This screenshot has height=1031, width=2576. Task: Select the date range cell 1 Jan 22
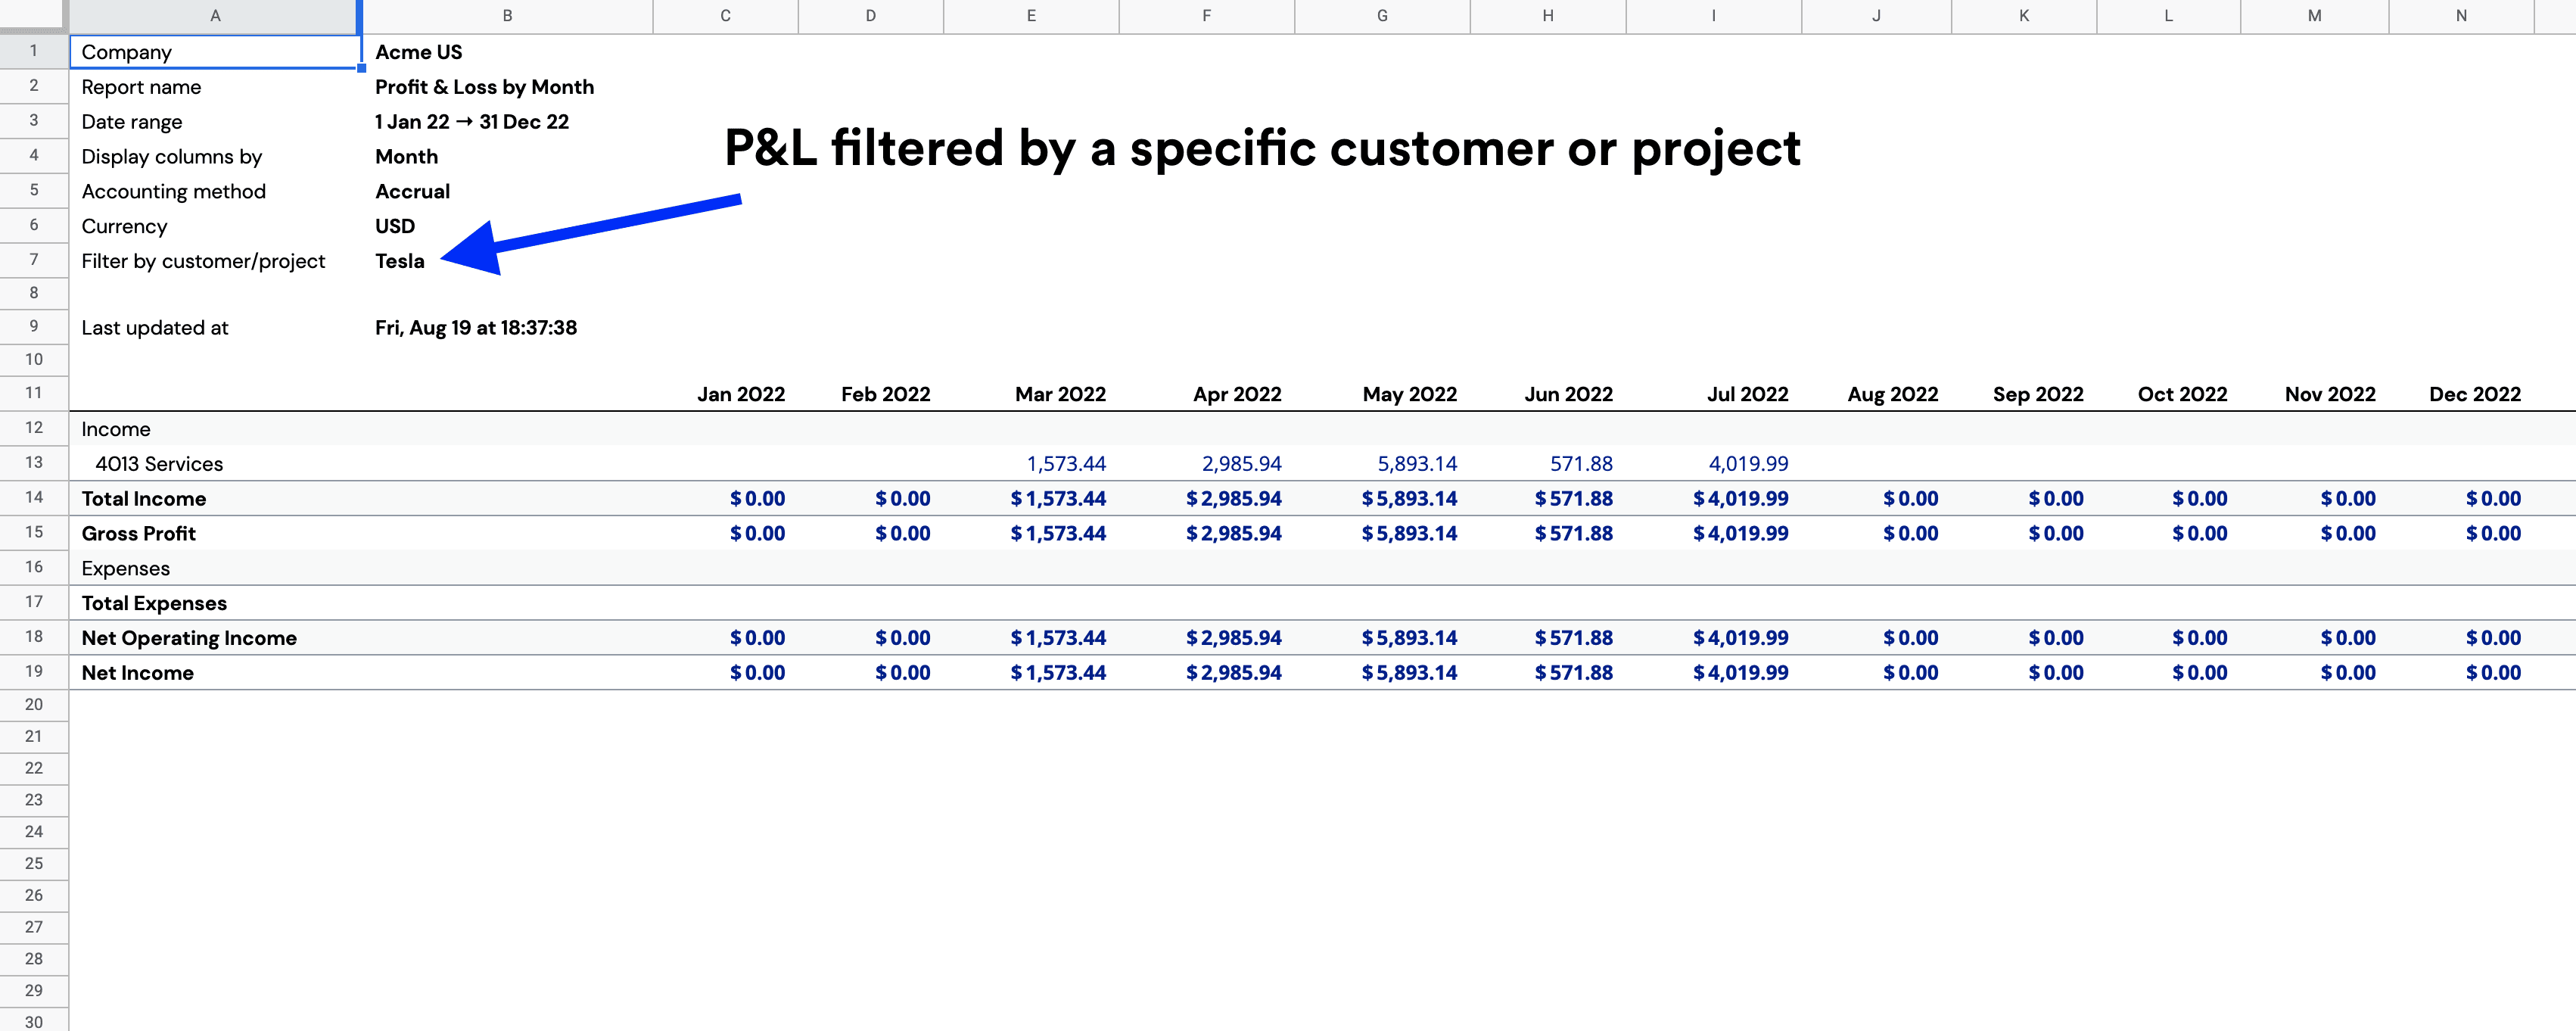(471, 121)
